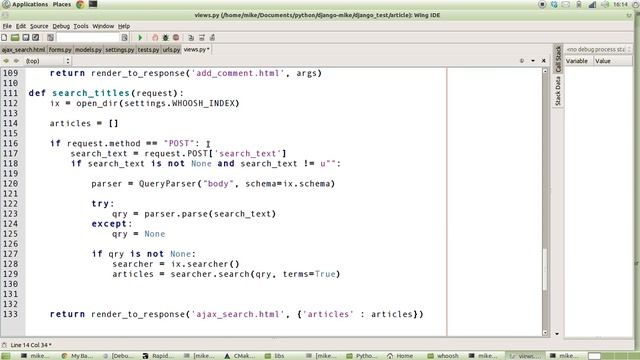Click into the toolbar search input field

(88, 38)
